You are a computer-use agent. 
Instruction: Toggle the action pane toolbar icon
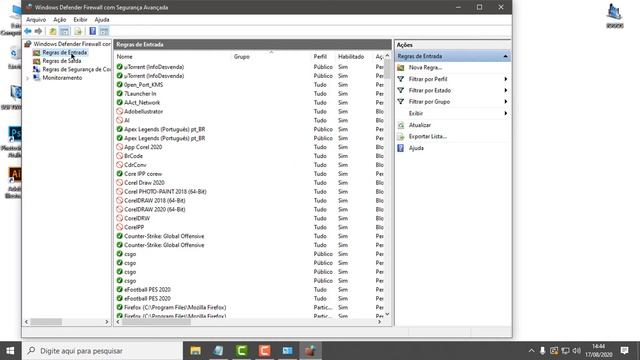pyautogui.click(x=104, y=31)
